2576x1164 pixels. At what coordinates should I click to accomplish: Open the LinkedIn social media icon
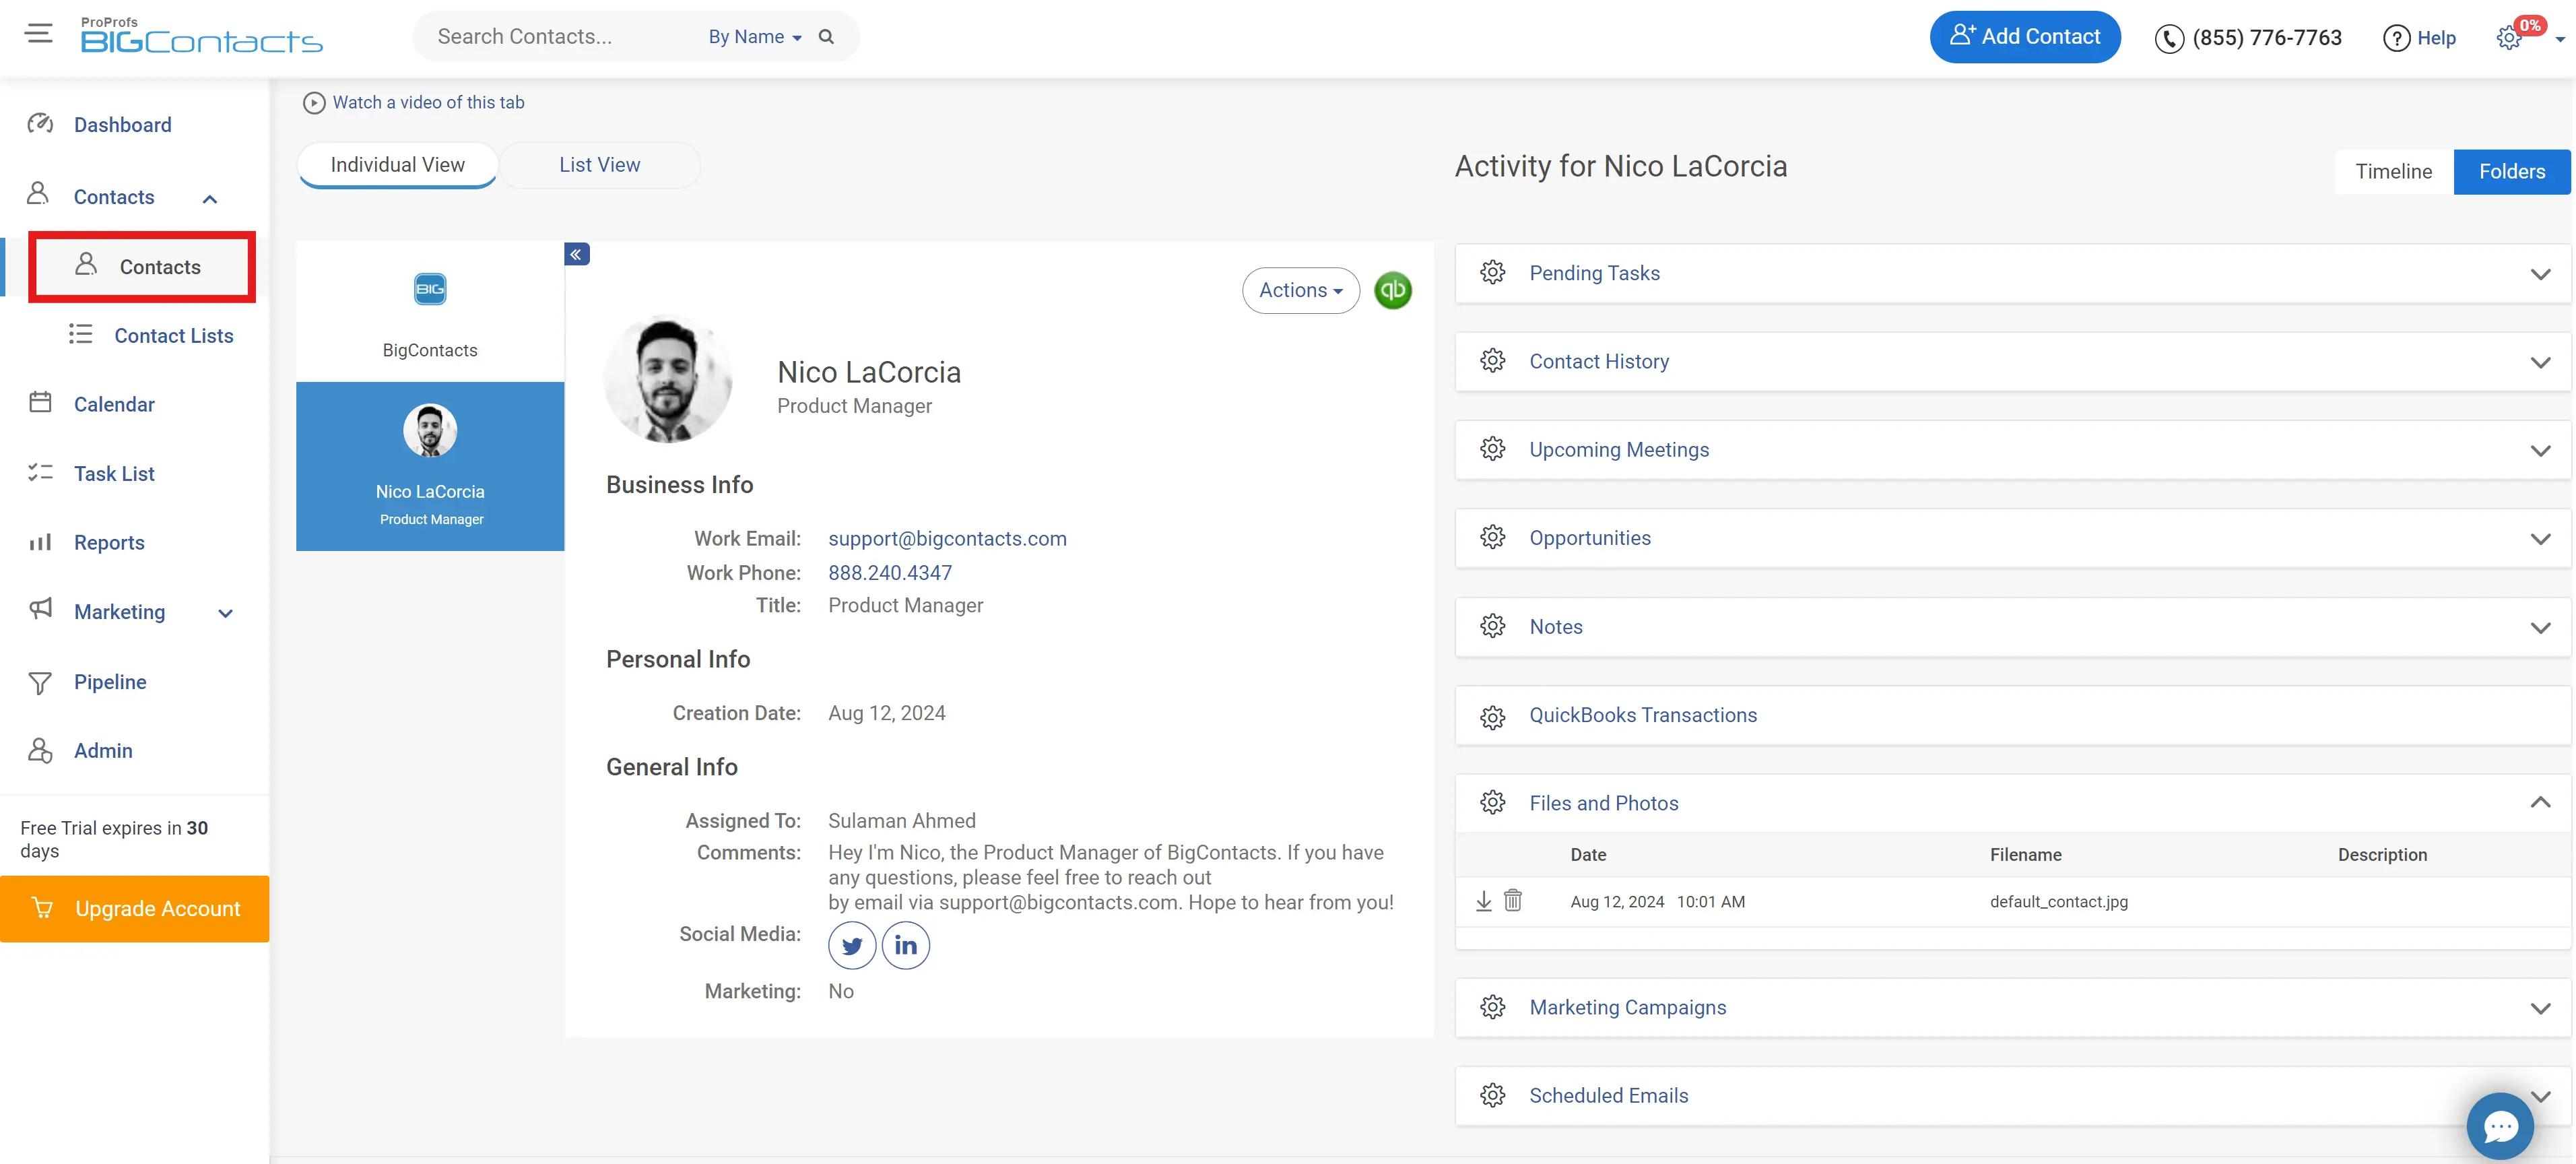click(x=905, y=945)
